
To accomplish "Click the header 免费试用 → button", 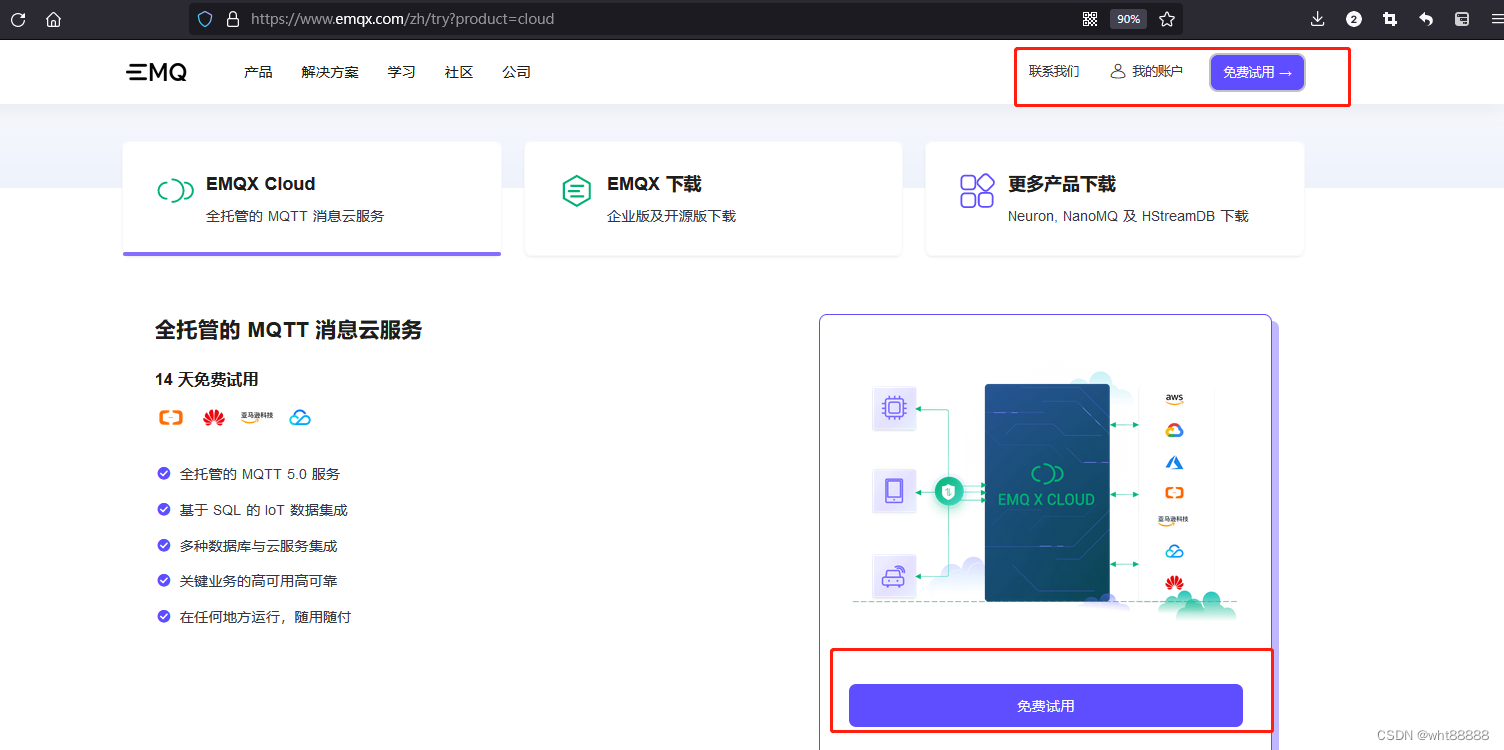I will pos(1257,72).
